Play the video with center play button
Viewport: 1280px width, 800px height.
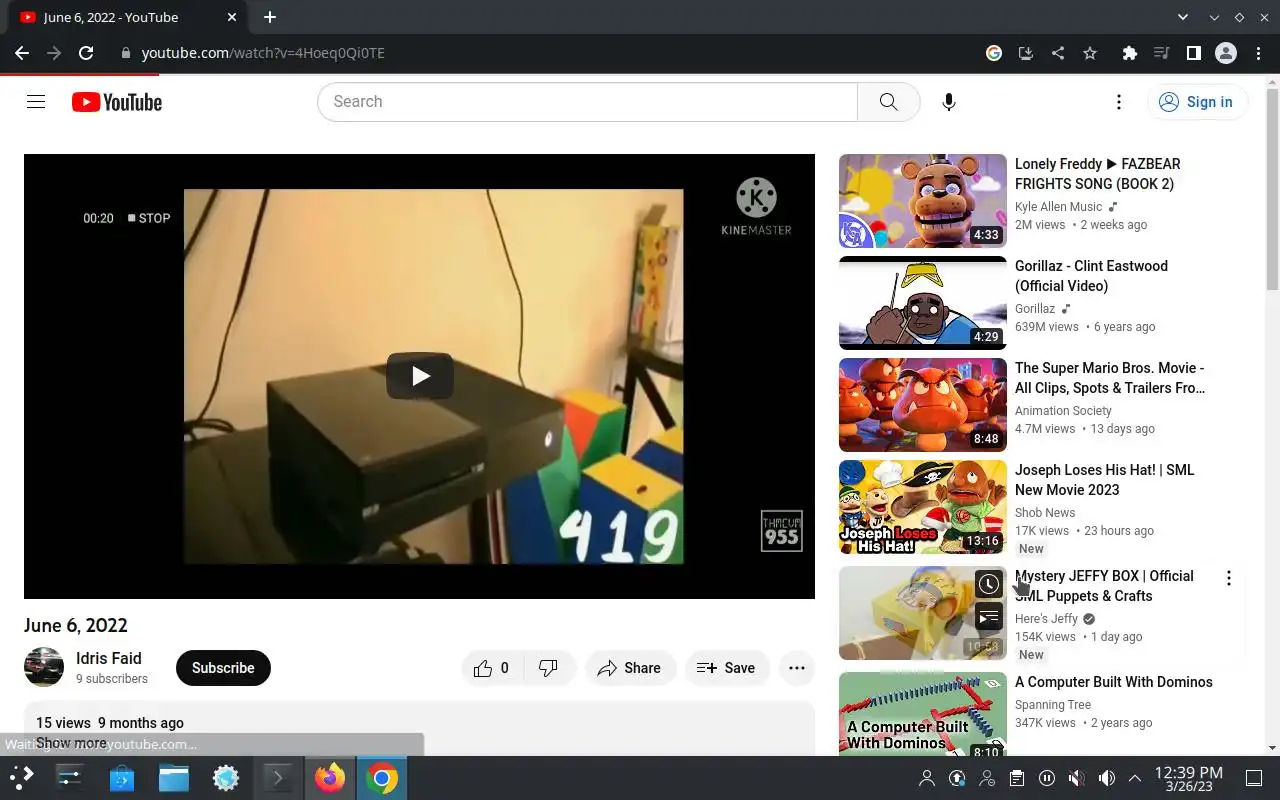[420, 376]
